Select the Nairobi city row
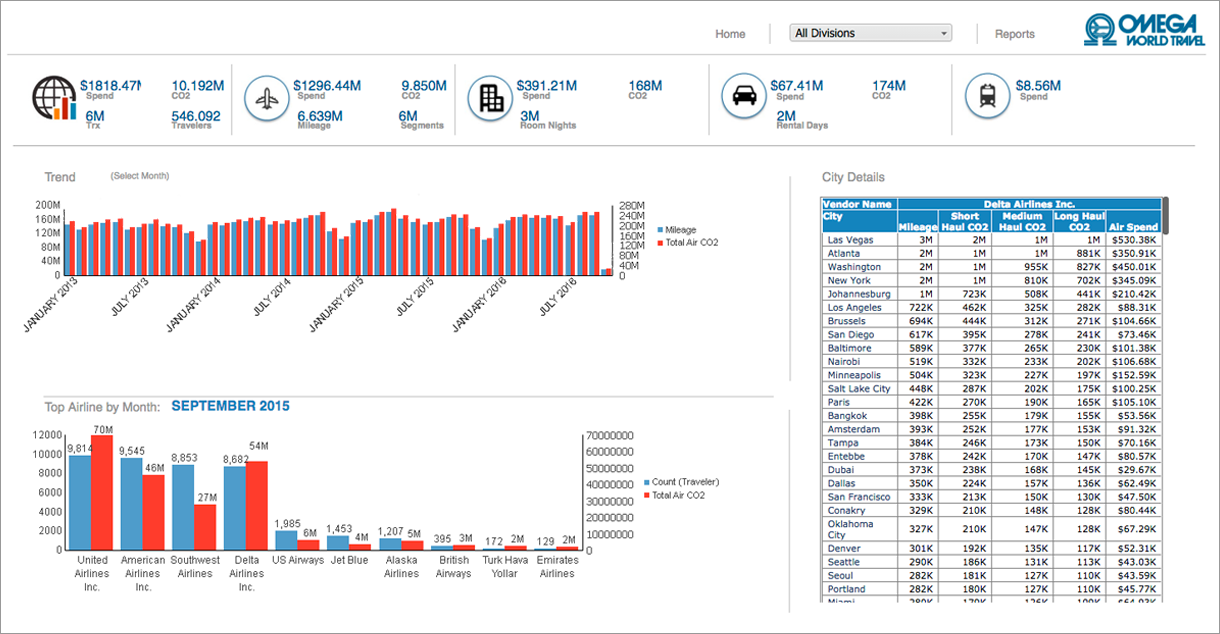This screenshot has width=1220, height=634. point(991,362)
